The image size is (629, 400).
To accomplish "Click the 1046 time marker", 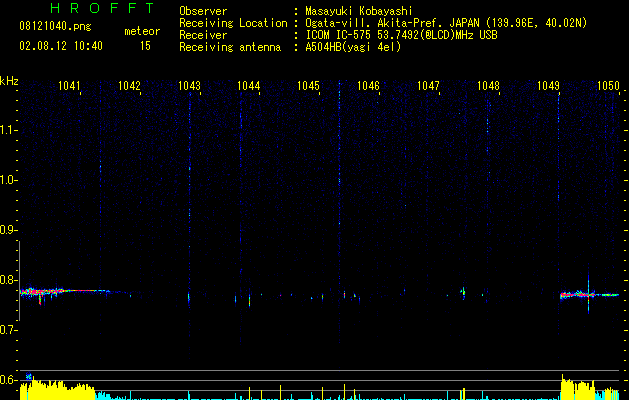I will (x=368, y=86).
